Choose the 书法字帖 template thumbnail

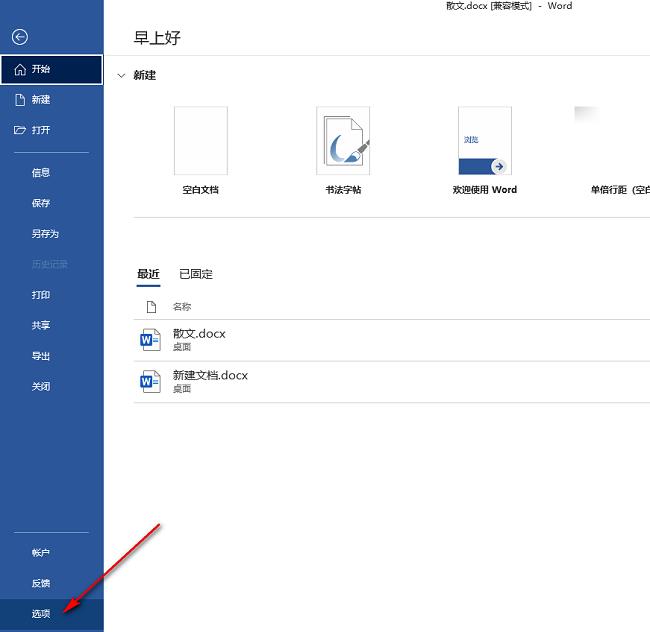[x=343, y=141]
